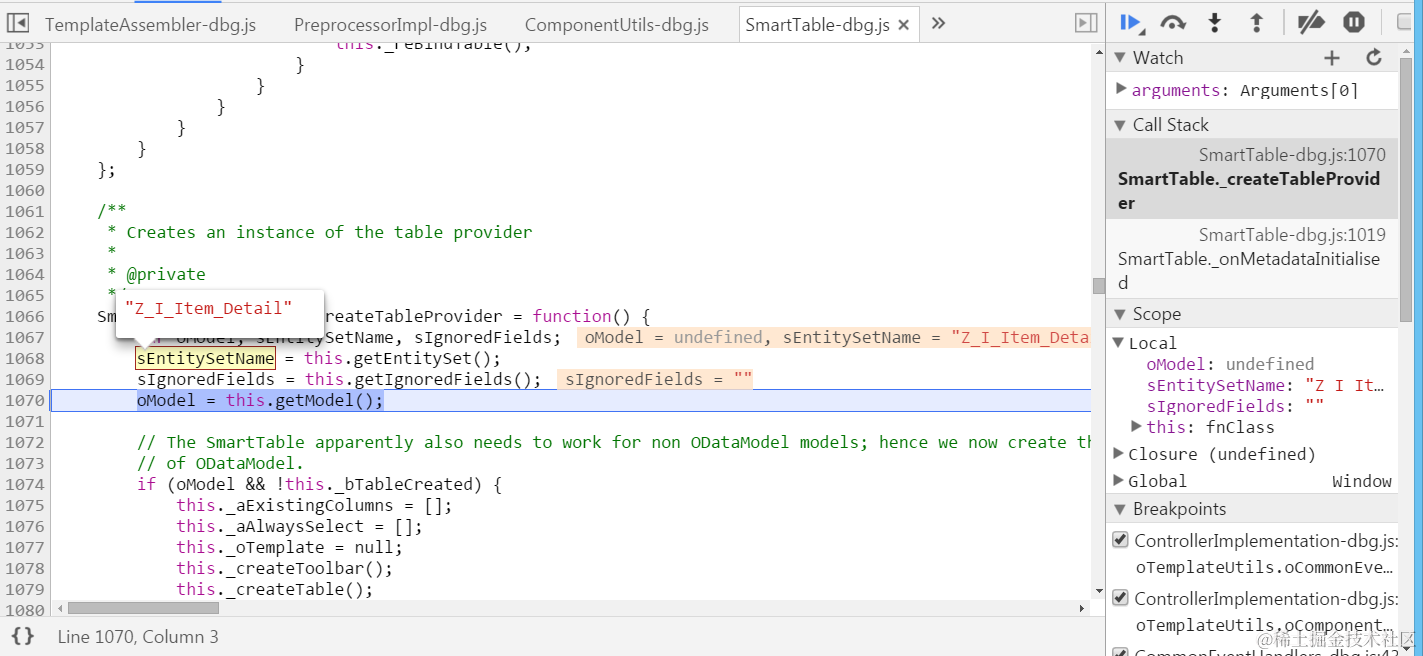The height and width of the screenshot is (656, 1423).
Task: Collapse the Call Stack section
Action: pos(1118,125)
